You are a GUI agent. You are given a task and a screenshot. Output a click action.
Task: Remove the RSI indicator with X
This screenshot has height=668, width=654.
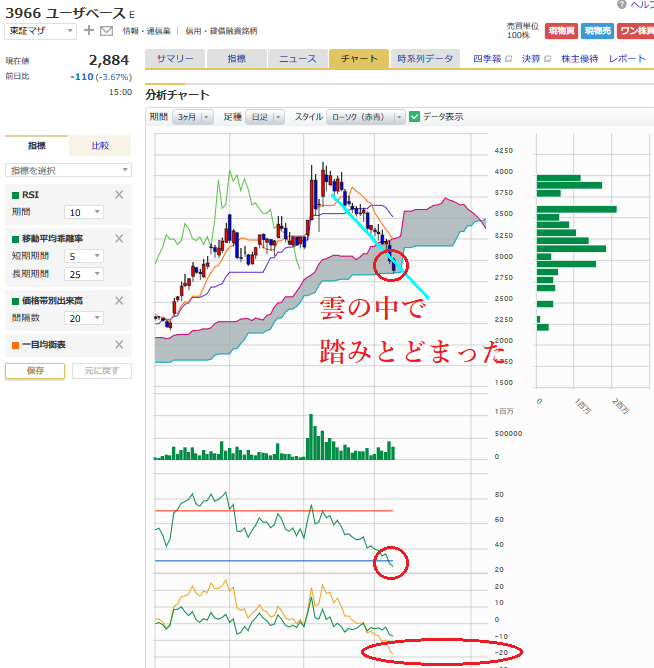pyautogui.click(x=120, y=195)
